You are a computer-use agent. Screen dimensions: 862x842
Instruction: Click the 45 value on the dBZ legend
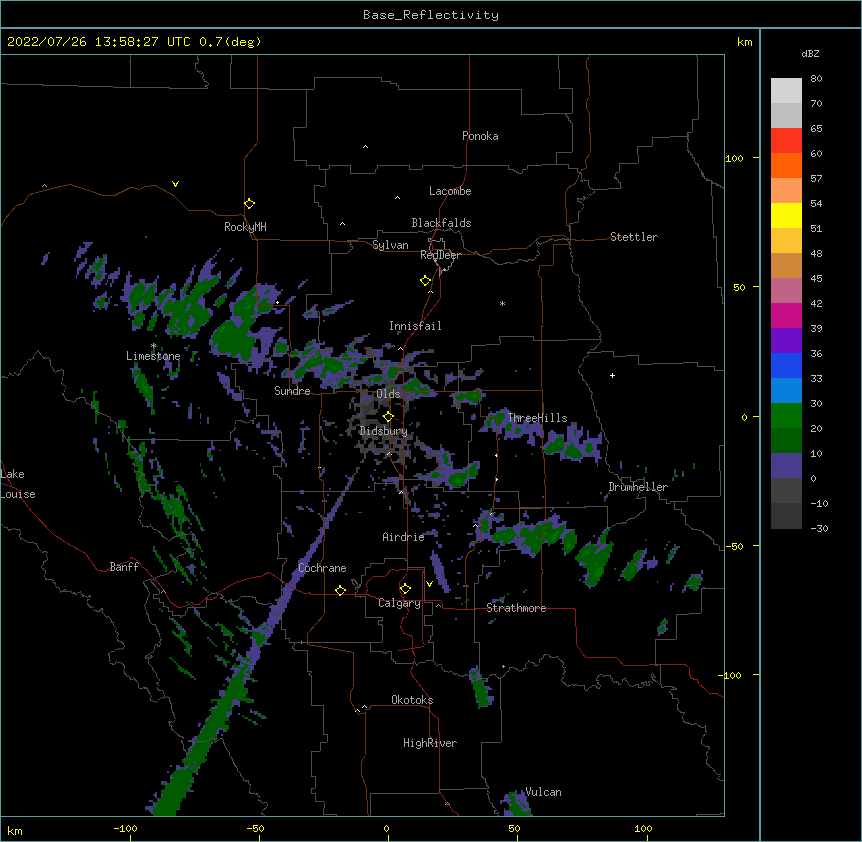816,279
